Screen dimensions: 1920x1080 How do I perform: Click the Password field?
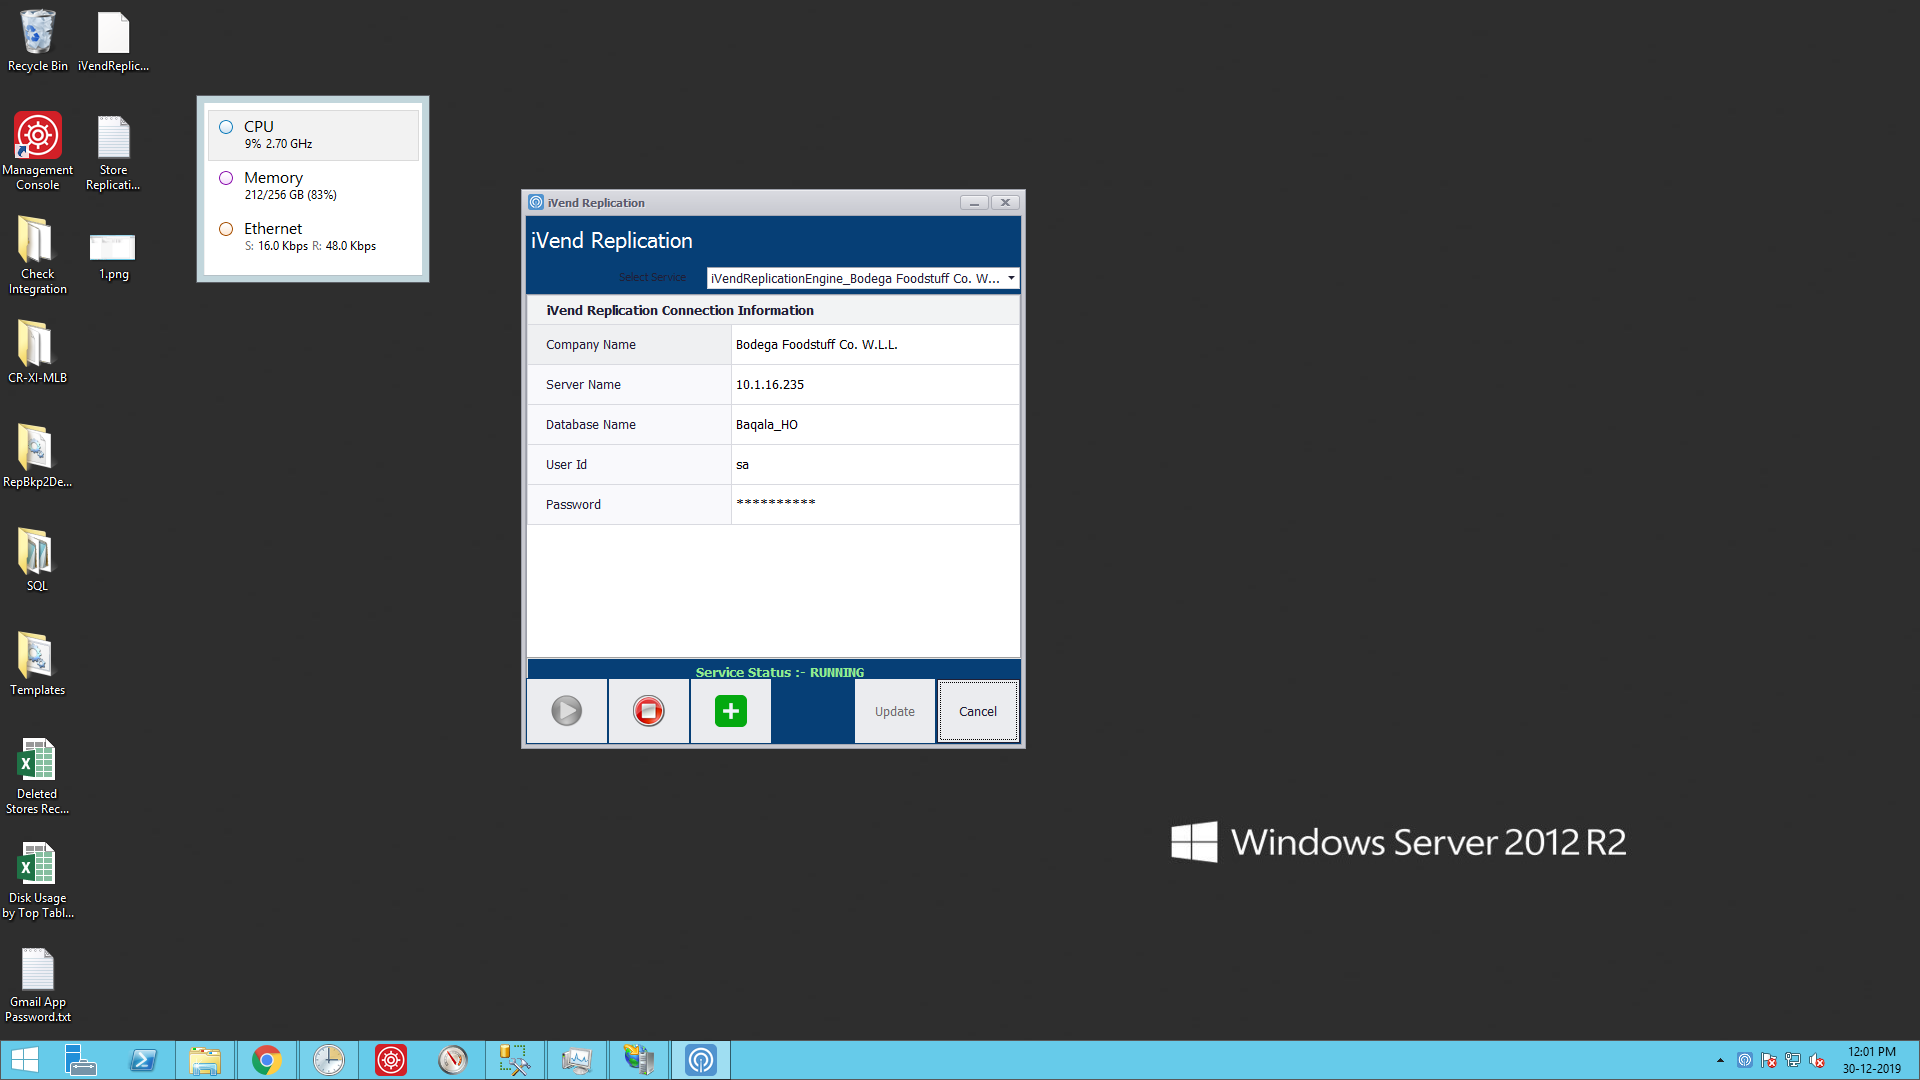[874, 504]
